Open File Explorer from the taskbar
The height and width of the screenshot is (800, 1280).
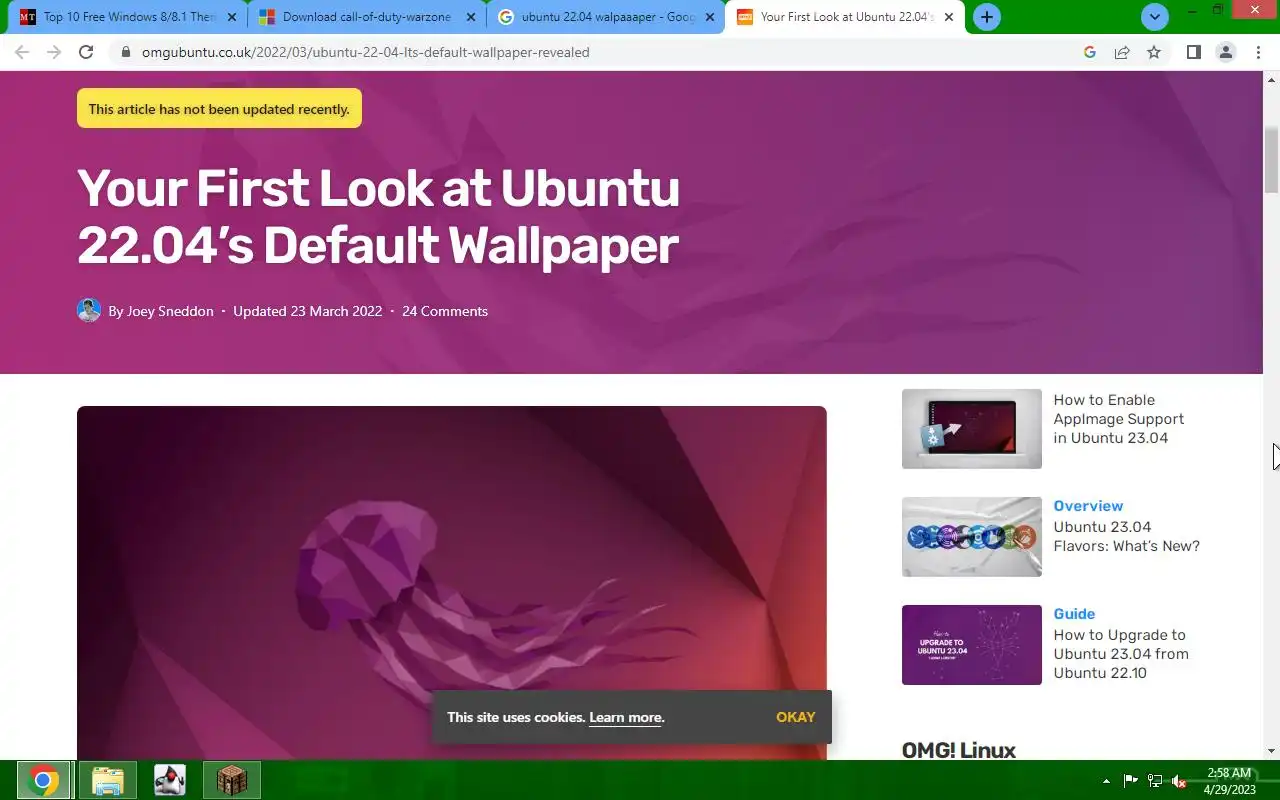107,780
